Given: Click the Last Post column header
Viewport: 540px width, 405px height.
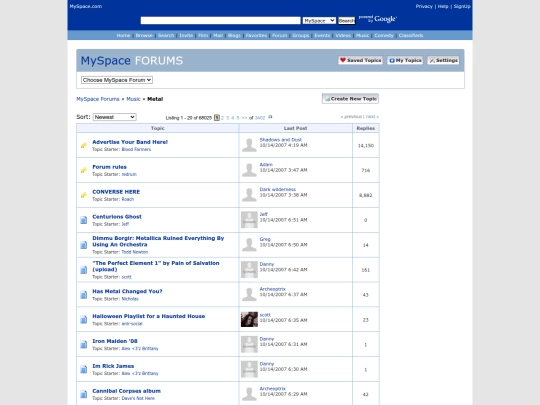Looking at the screenshot, I should point(295,128).
